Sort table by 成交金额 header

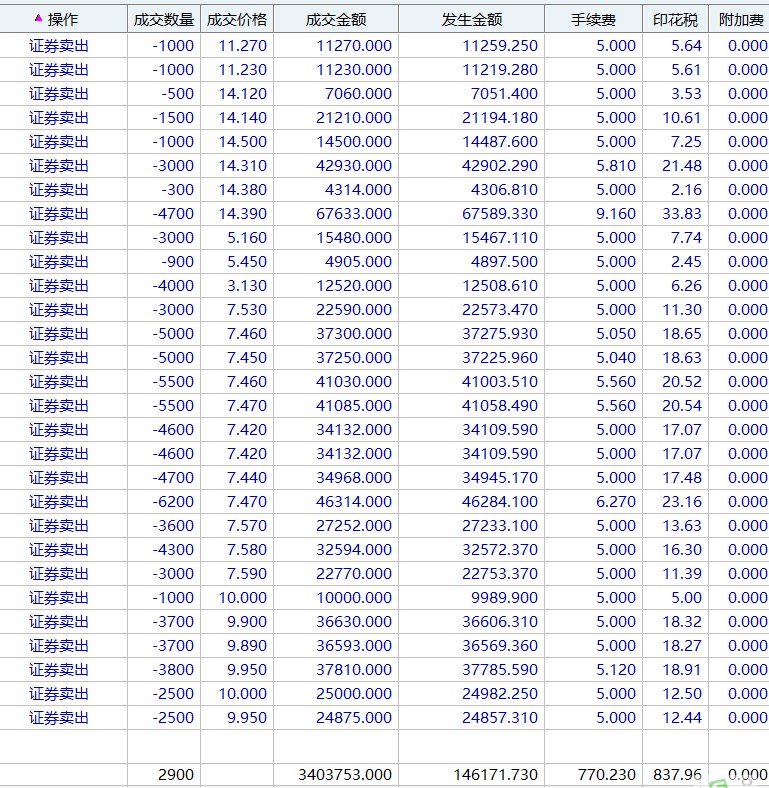[335, 19]
